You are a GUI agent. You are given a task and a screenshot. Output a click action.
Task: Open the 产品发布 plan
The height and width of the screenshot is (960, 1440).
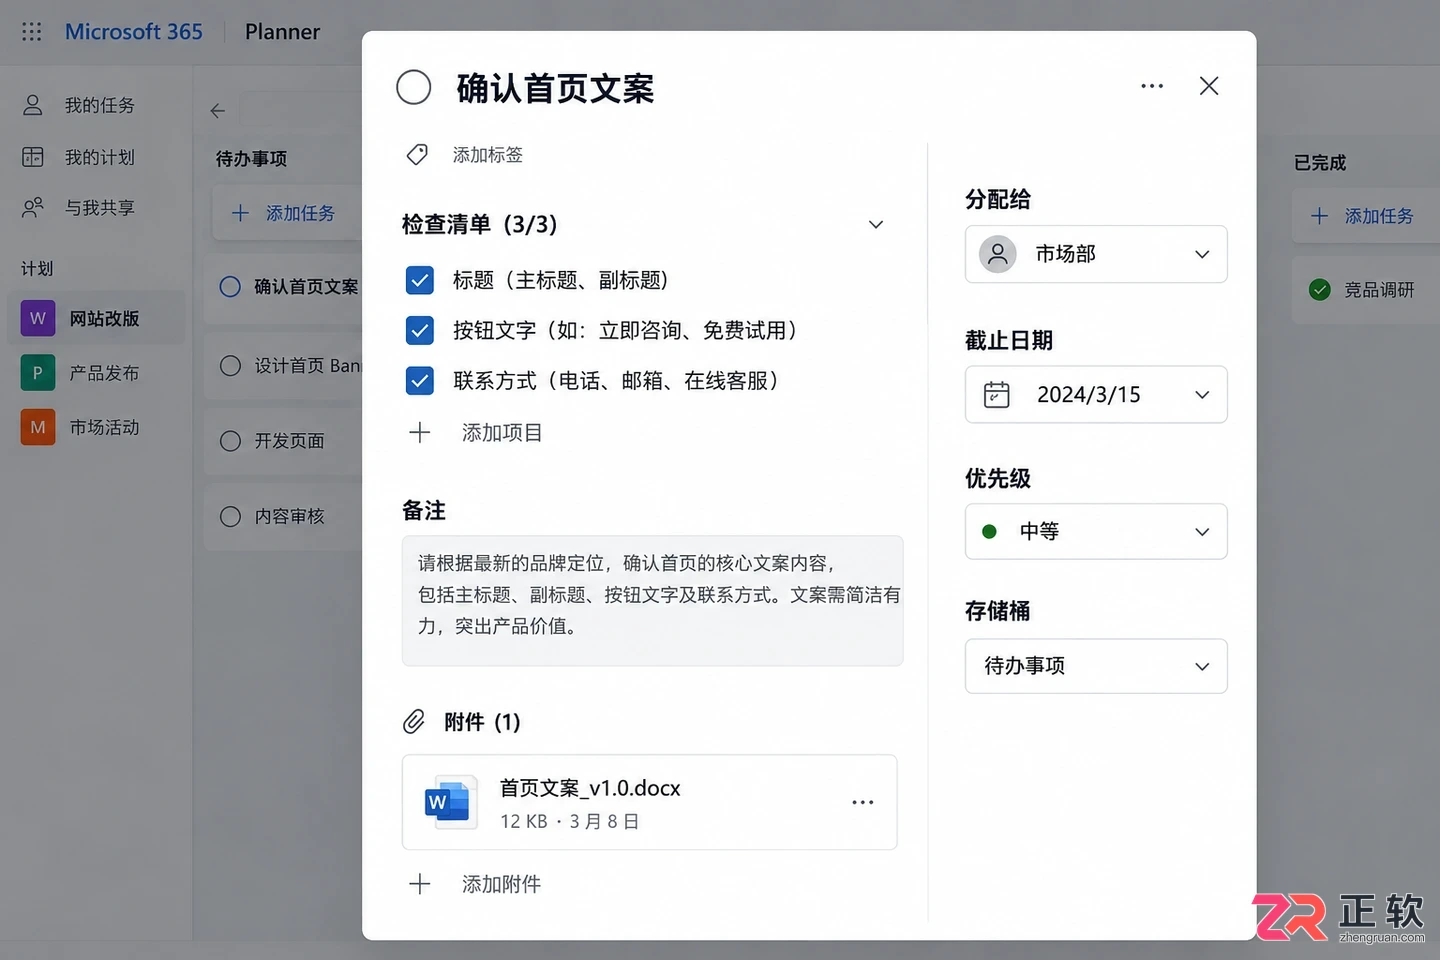[104, 373]
